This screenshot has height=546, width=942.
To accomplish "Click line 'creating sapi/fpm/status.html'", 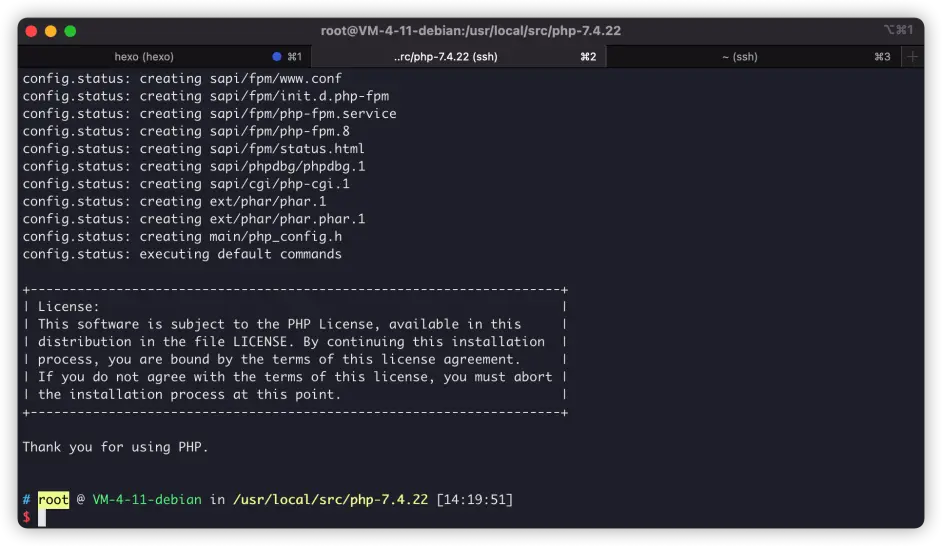I will pos(193,148).
